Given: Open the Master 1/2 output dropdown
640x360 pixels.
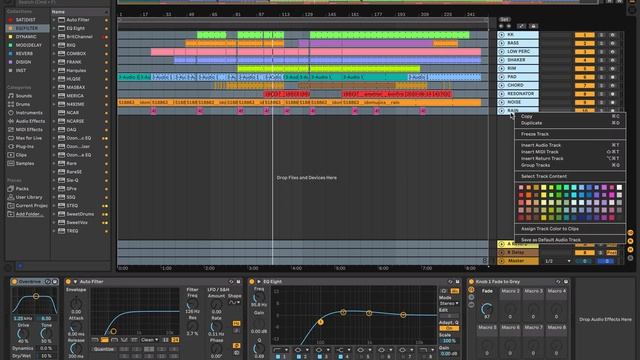Looking at the screenshot, I should (557, 261).
